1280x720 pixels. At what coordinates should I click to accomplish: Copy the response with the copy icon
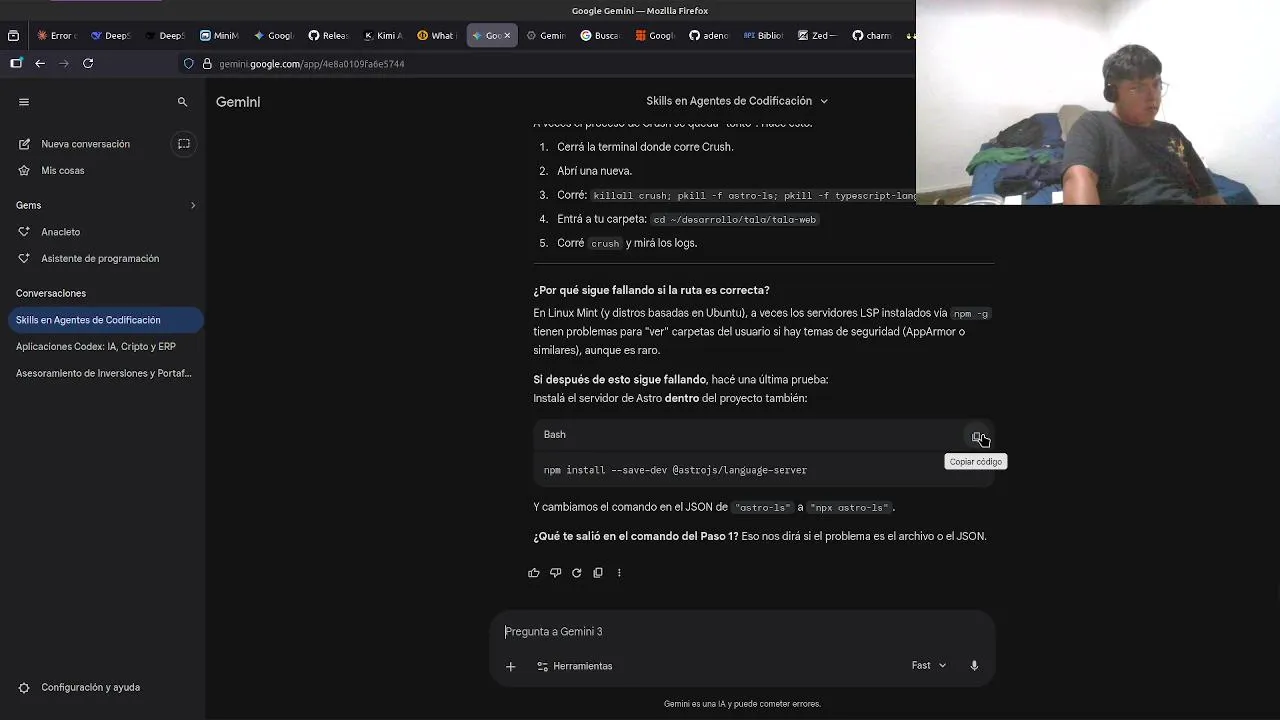pyautogui.click(x=598, y=573)
